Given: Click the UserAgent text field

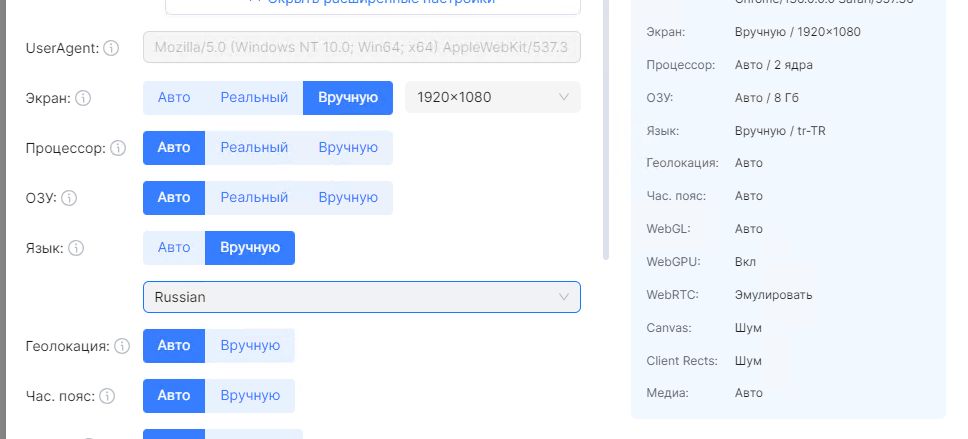Looking at the screenshot, I should [x=361, y=48].
